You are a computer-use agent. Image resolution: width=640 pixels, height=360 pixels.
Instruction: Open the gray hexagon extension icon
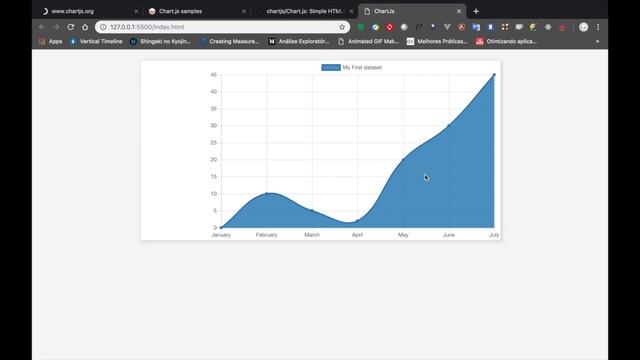(548, 27)
